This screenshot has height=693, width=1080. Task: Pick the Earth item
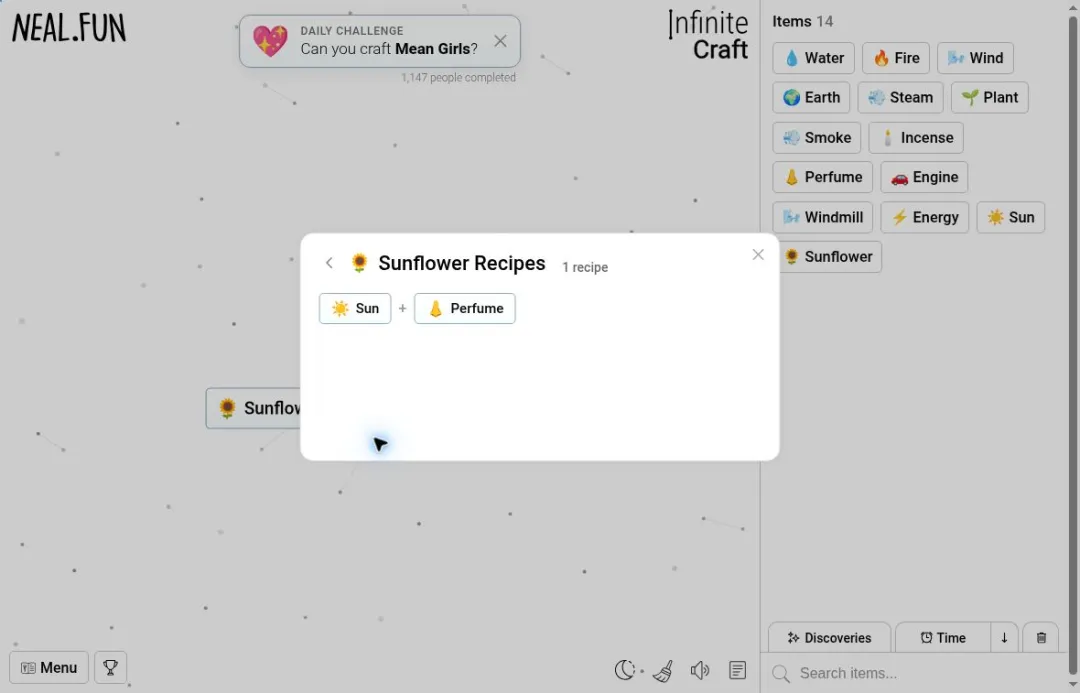click(x=811, y=97)
